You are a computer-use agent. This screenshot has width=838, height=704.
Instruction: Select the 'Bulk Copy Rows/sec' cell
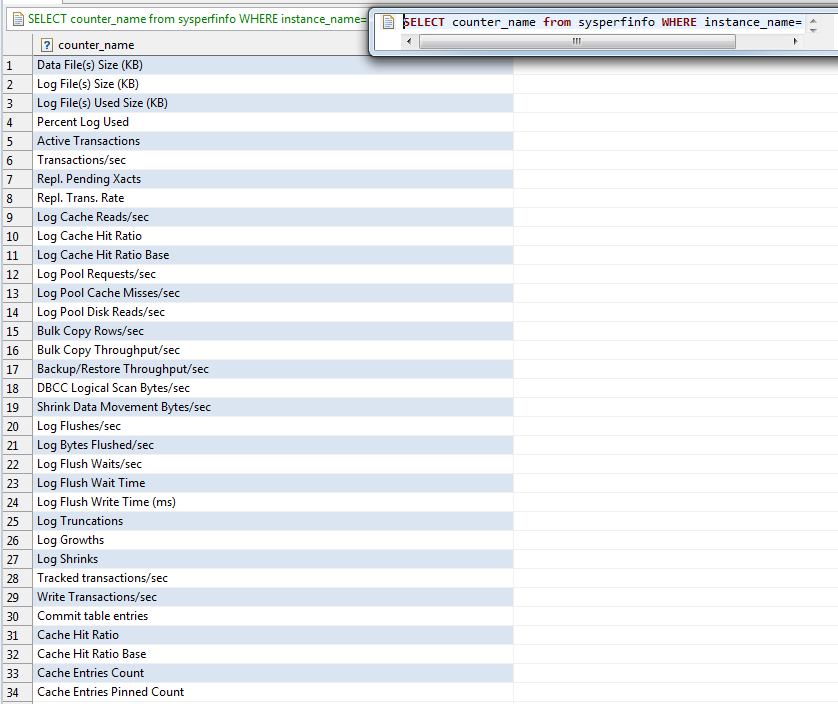tap(273, 331)
